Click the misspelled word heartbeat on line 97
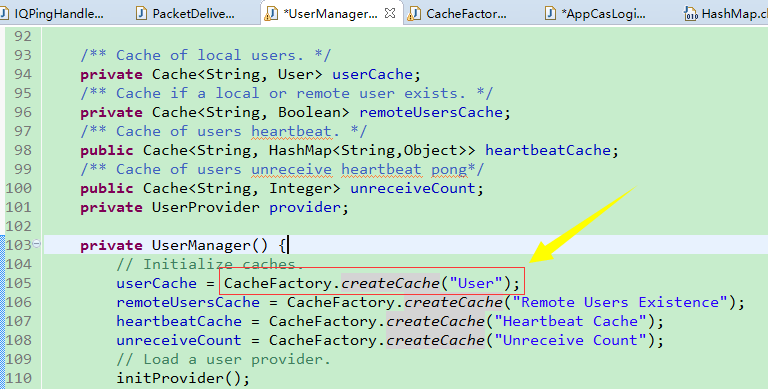 [x=291, y=131]
